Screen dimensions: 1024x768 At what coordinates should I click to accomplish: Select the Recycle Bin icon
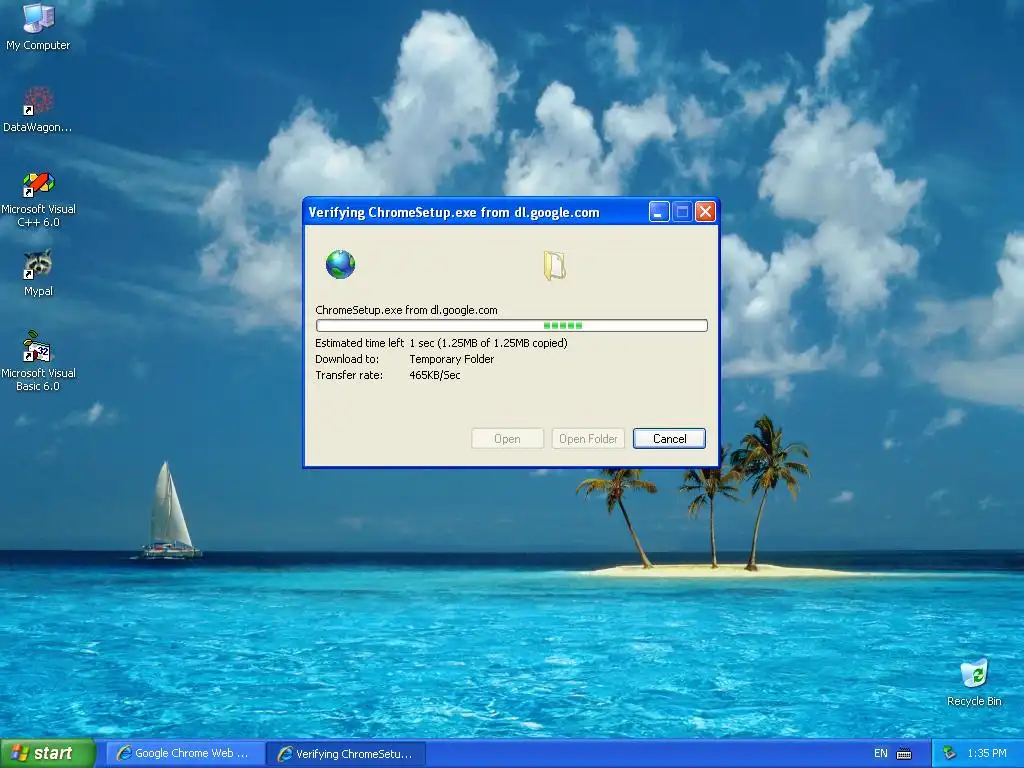tap(974, 682)
